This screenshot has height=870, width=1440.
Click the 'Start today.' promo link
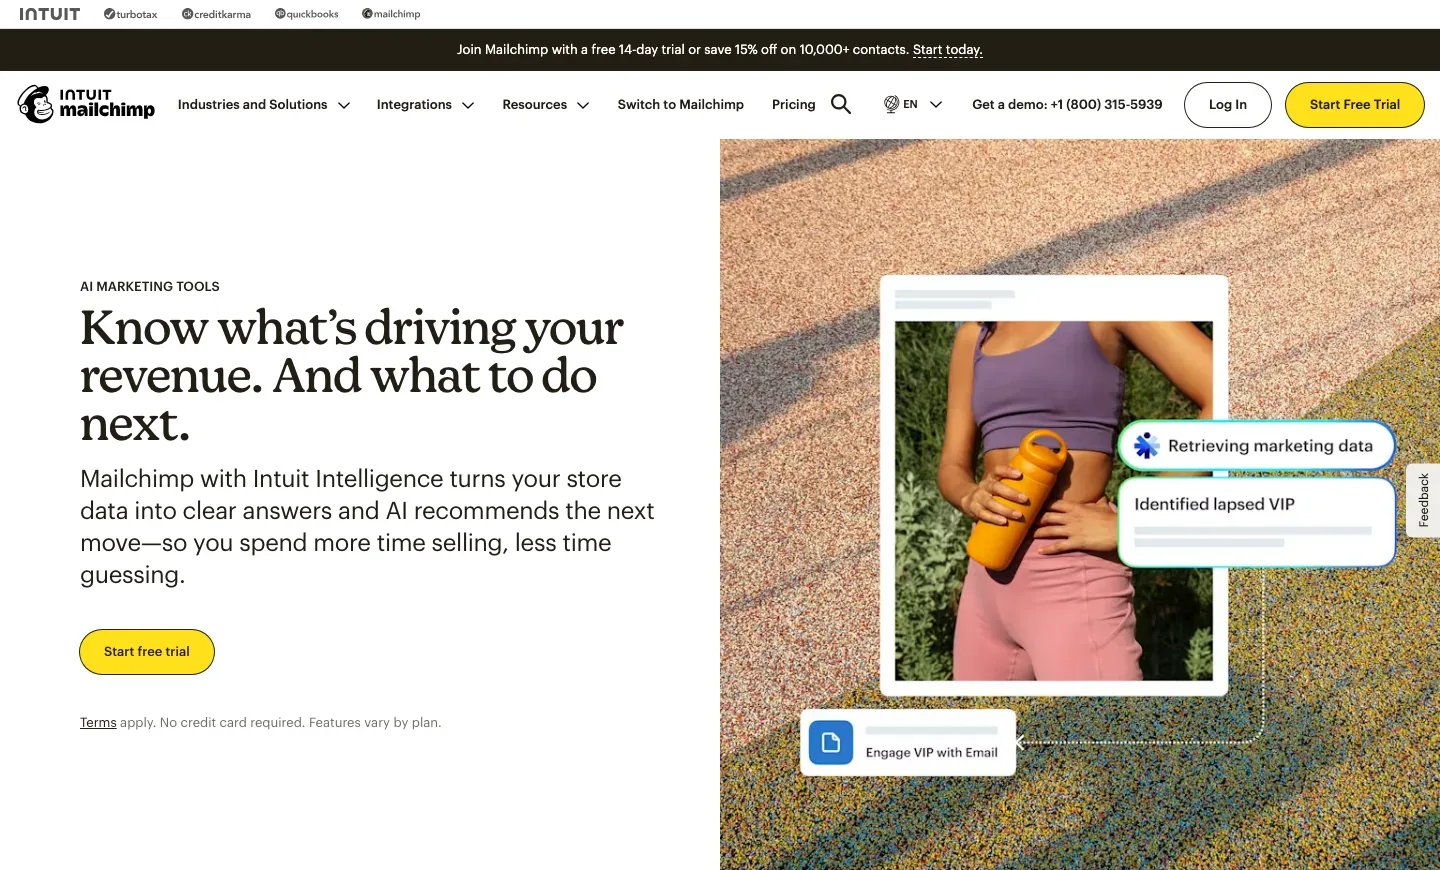pos(947,50)
